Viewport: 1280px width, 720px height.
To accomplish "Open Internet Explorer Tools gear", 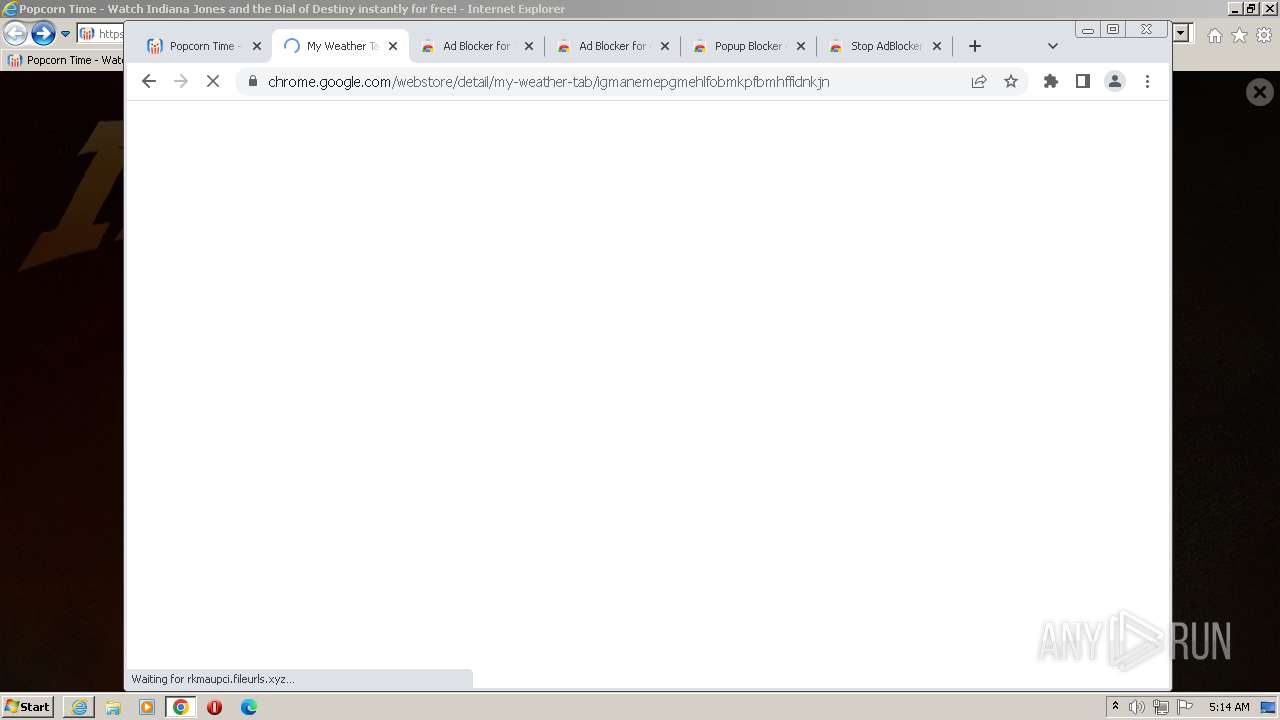I will (1264, 35).
